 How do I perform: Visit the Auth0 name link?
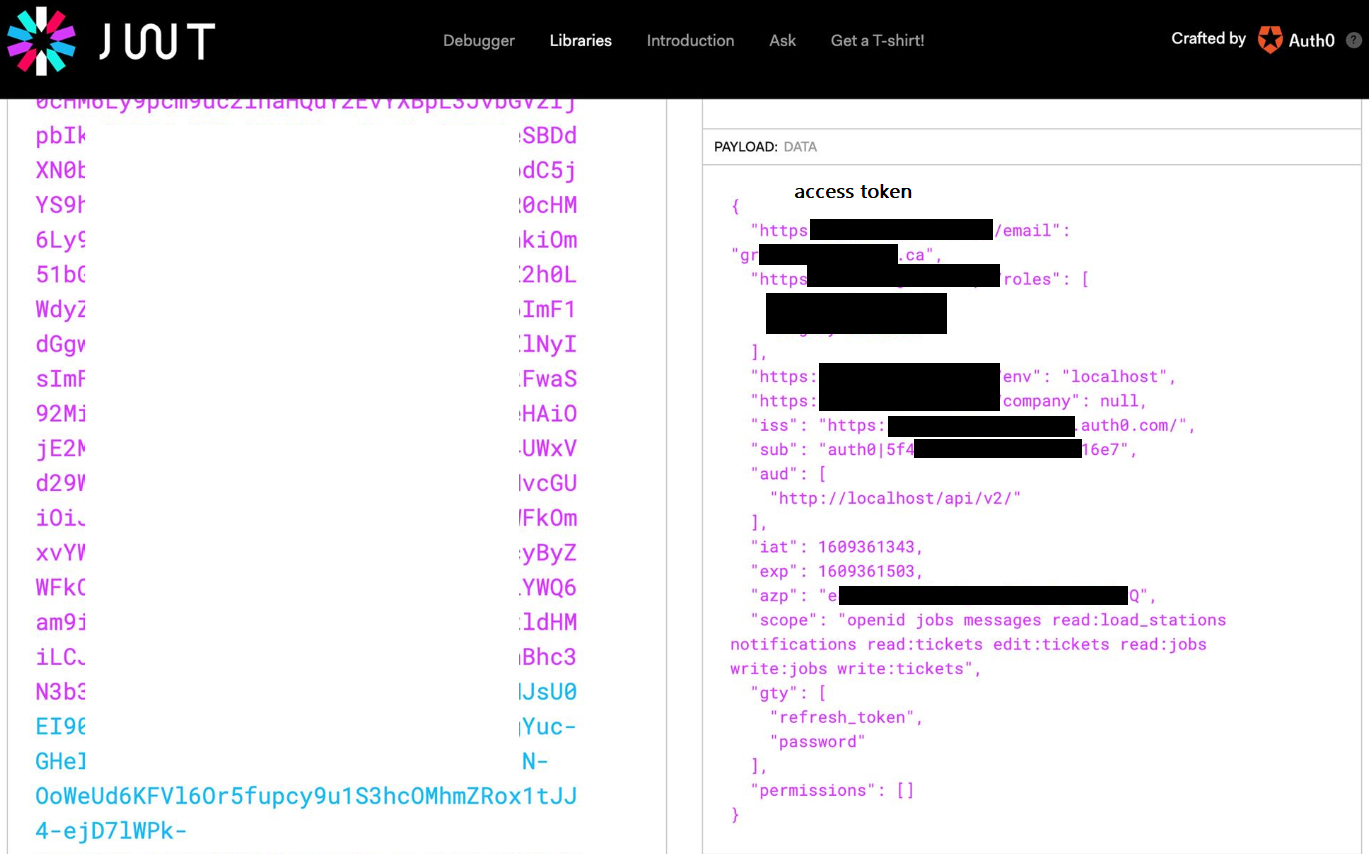(1312, 41)
